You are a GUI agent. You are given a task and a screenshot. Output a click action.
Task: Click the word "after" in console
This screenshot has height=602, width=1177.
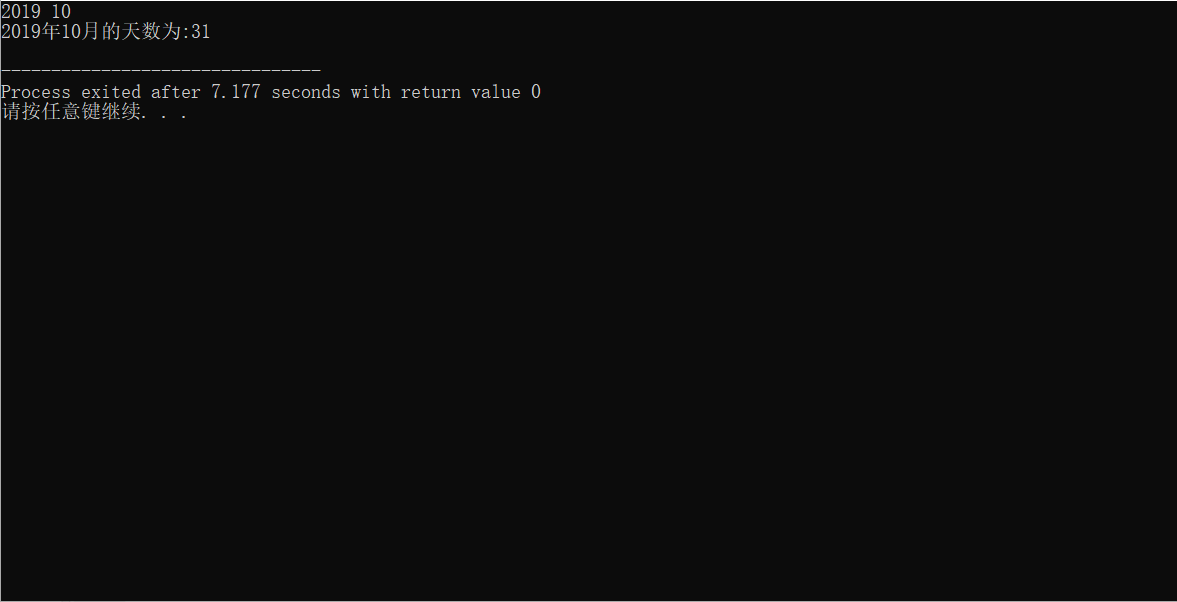pyautogui.click(x=176, y=92)
